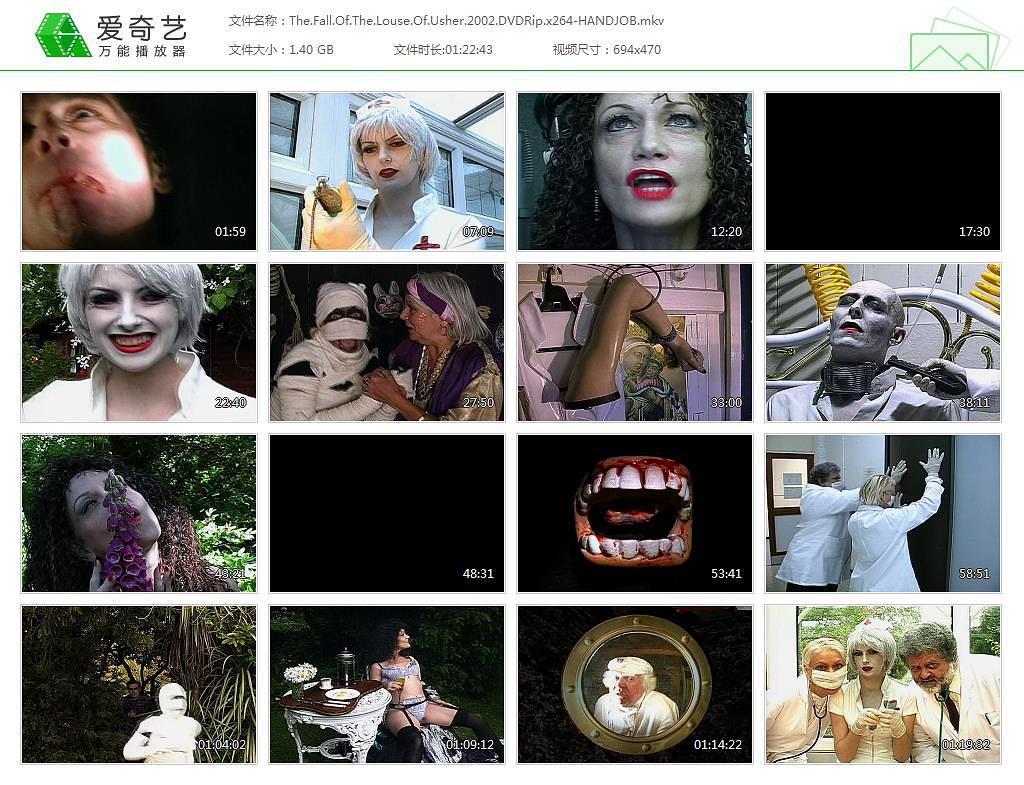
Task: Select the bandaged mummy thumbnail at 27:50
Action: coord(387,342)
